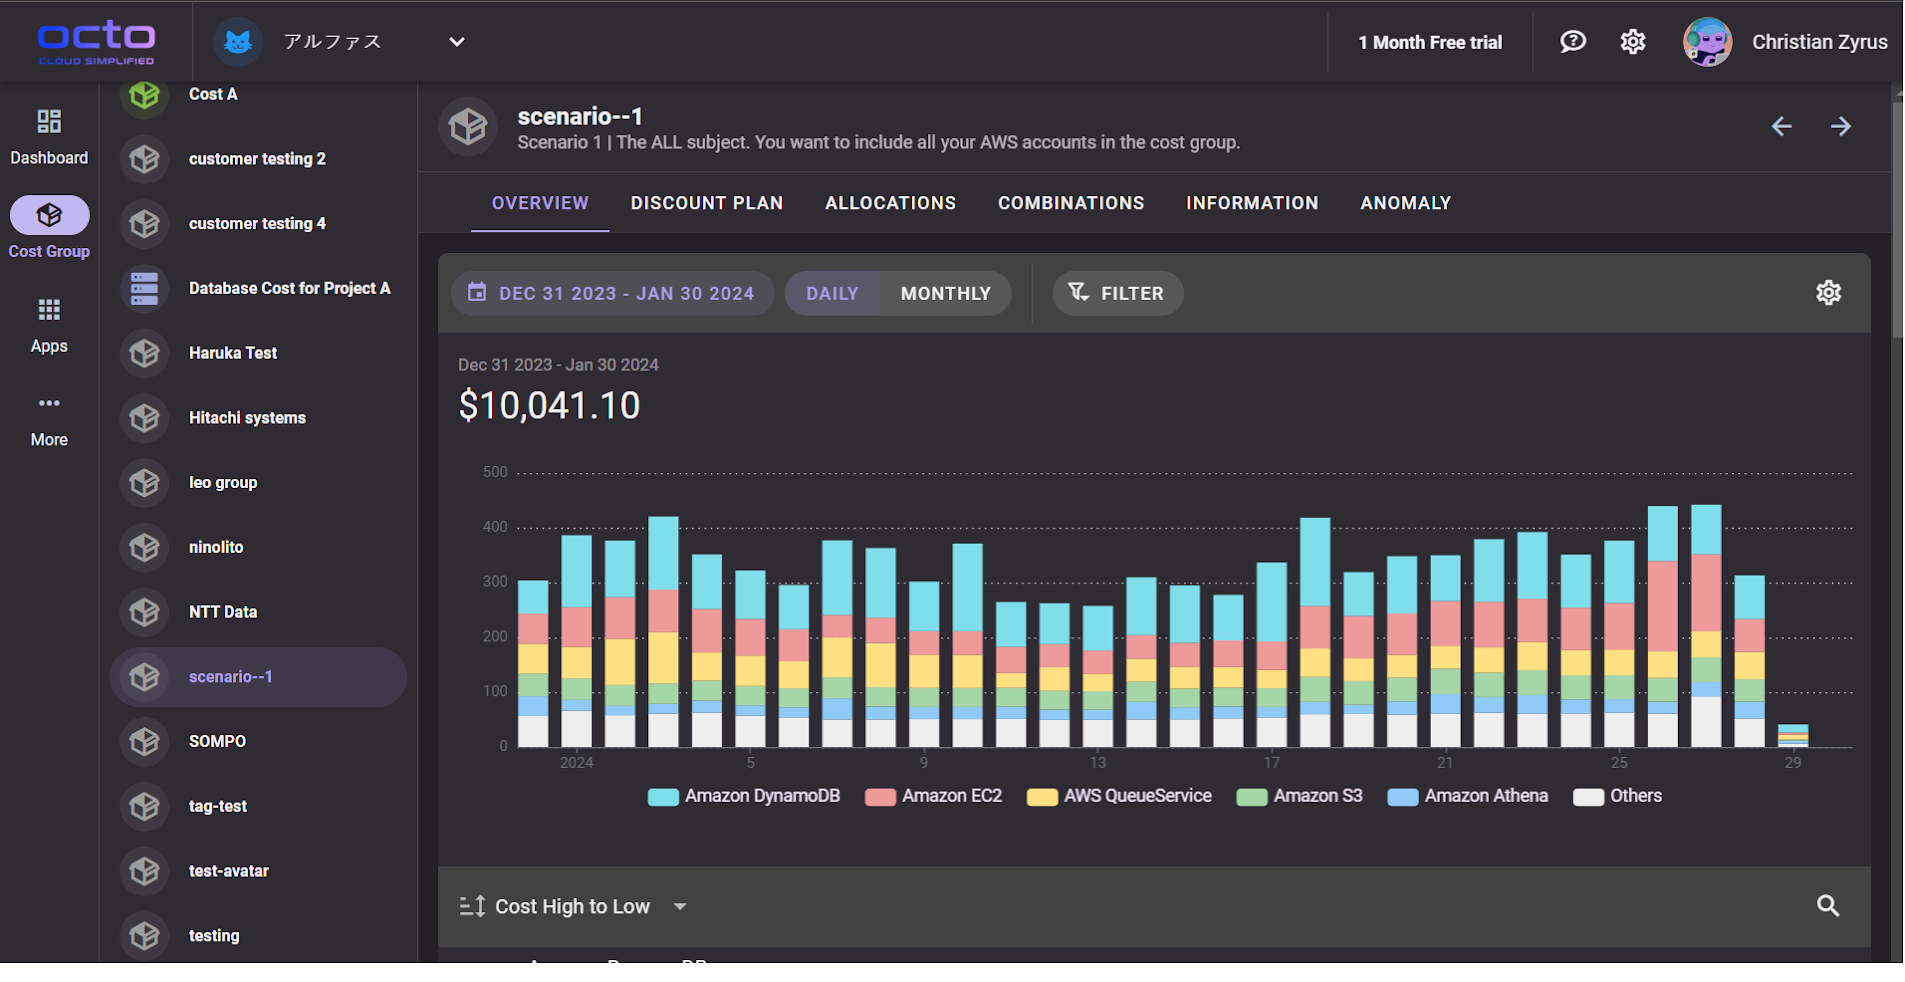This screenshot has width=1905, height=982.
Task: Select ninolito cost group
Action: pyautogui.click(x=258, y=547)
